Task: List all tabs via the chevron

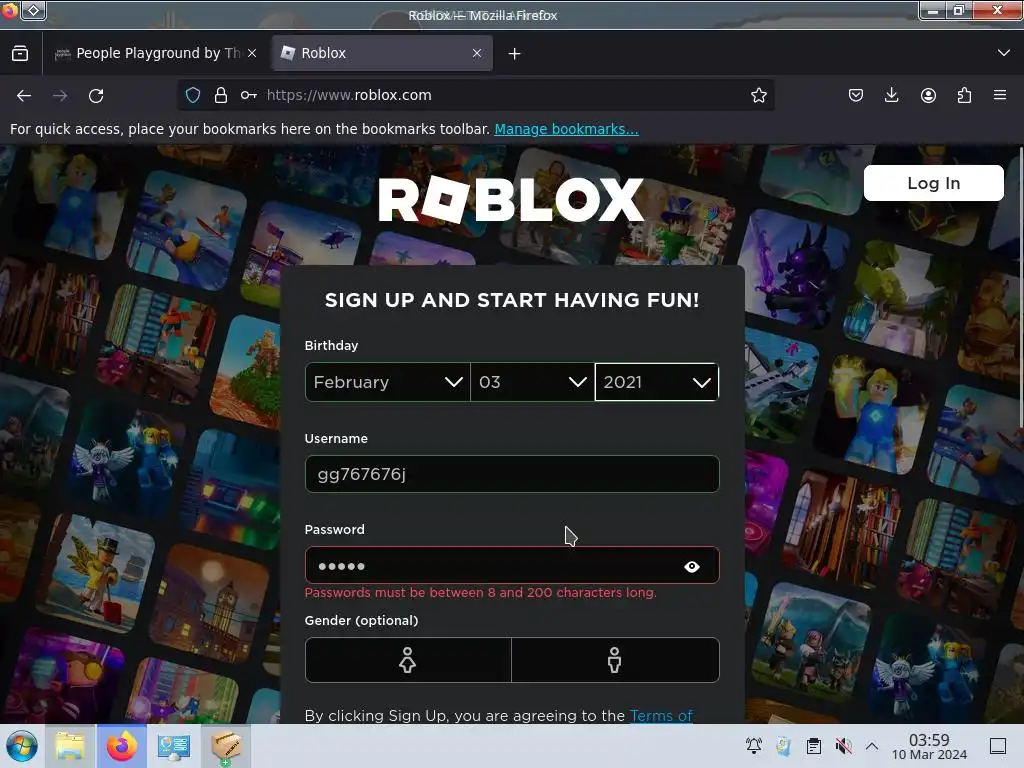Action: tap(1004, 53)
